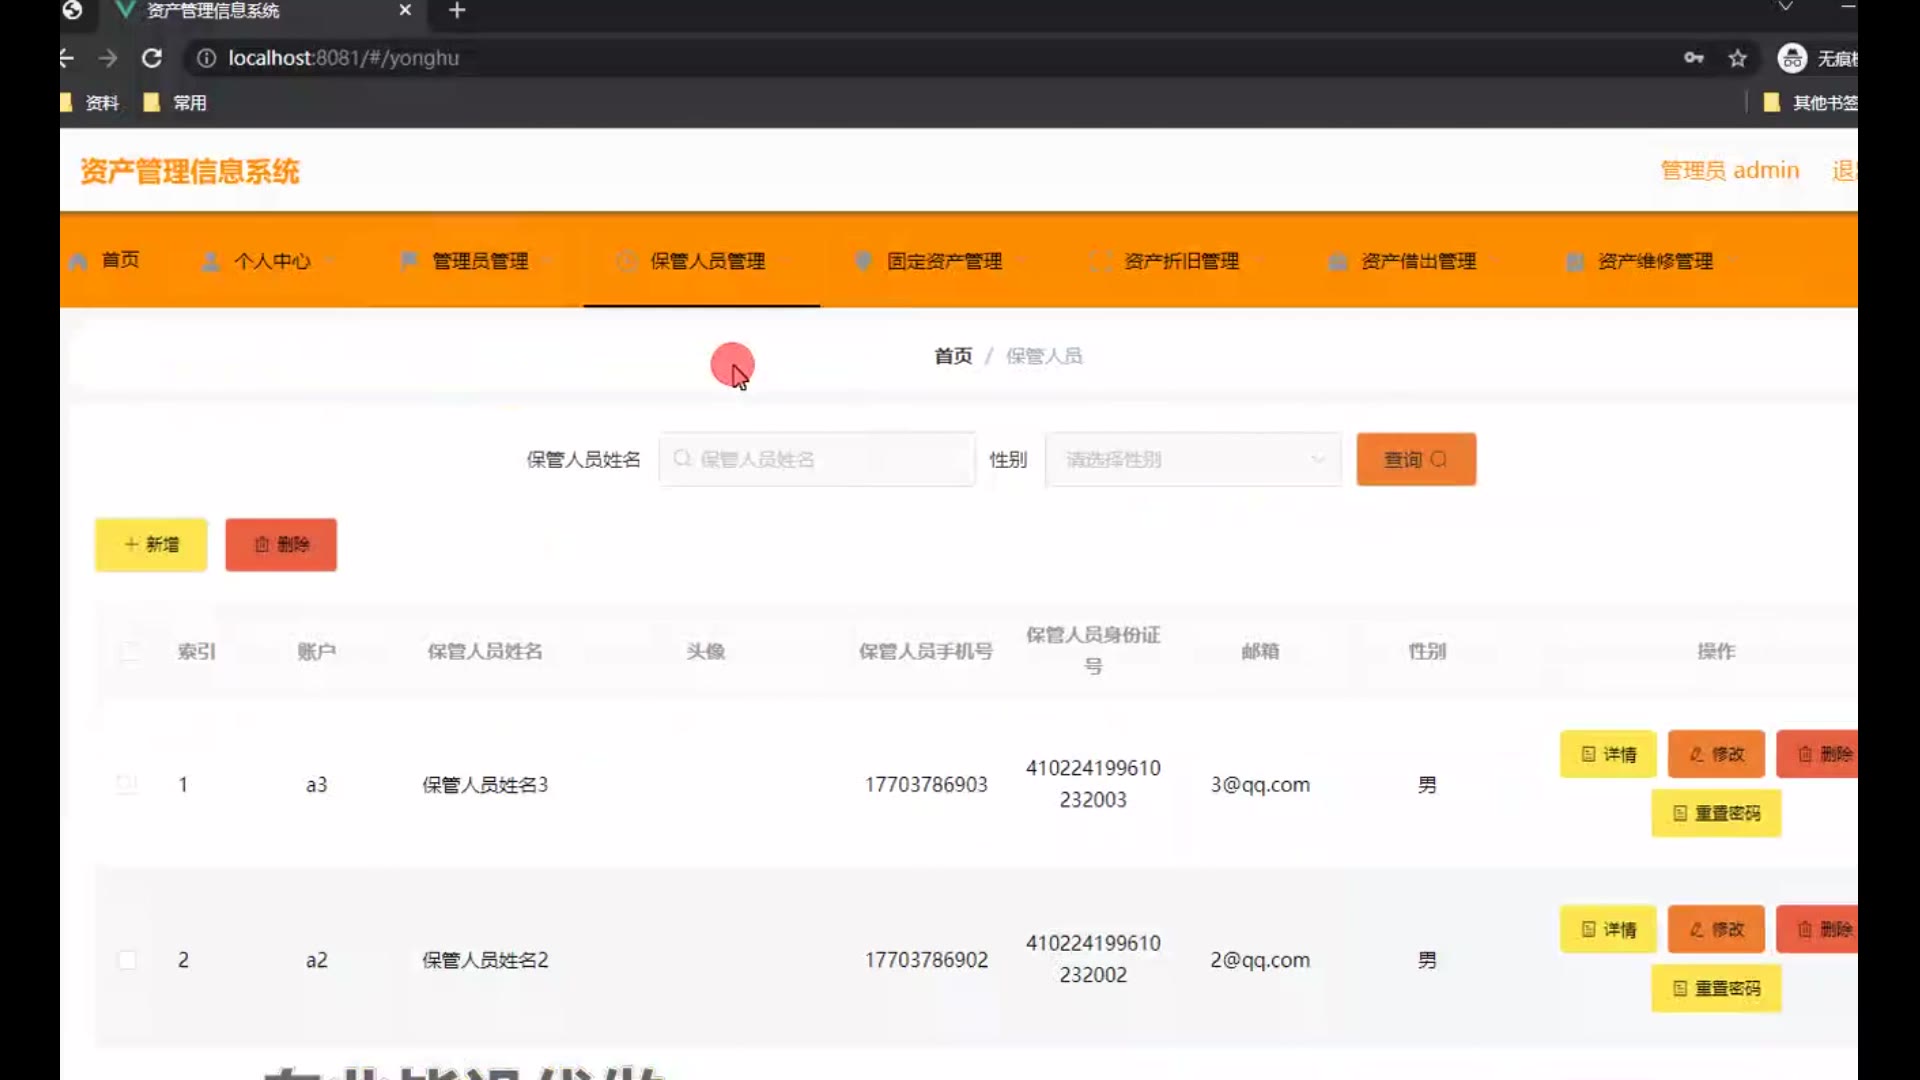
Task: Reload the page with the refresh icon
Action: [x=152, y=58]
